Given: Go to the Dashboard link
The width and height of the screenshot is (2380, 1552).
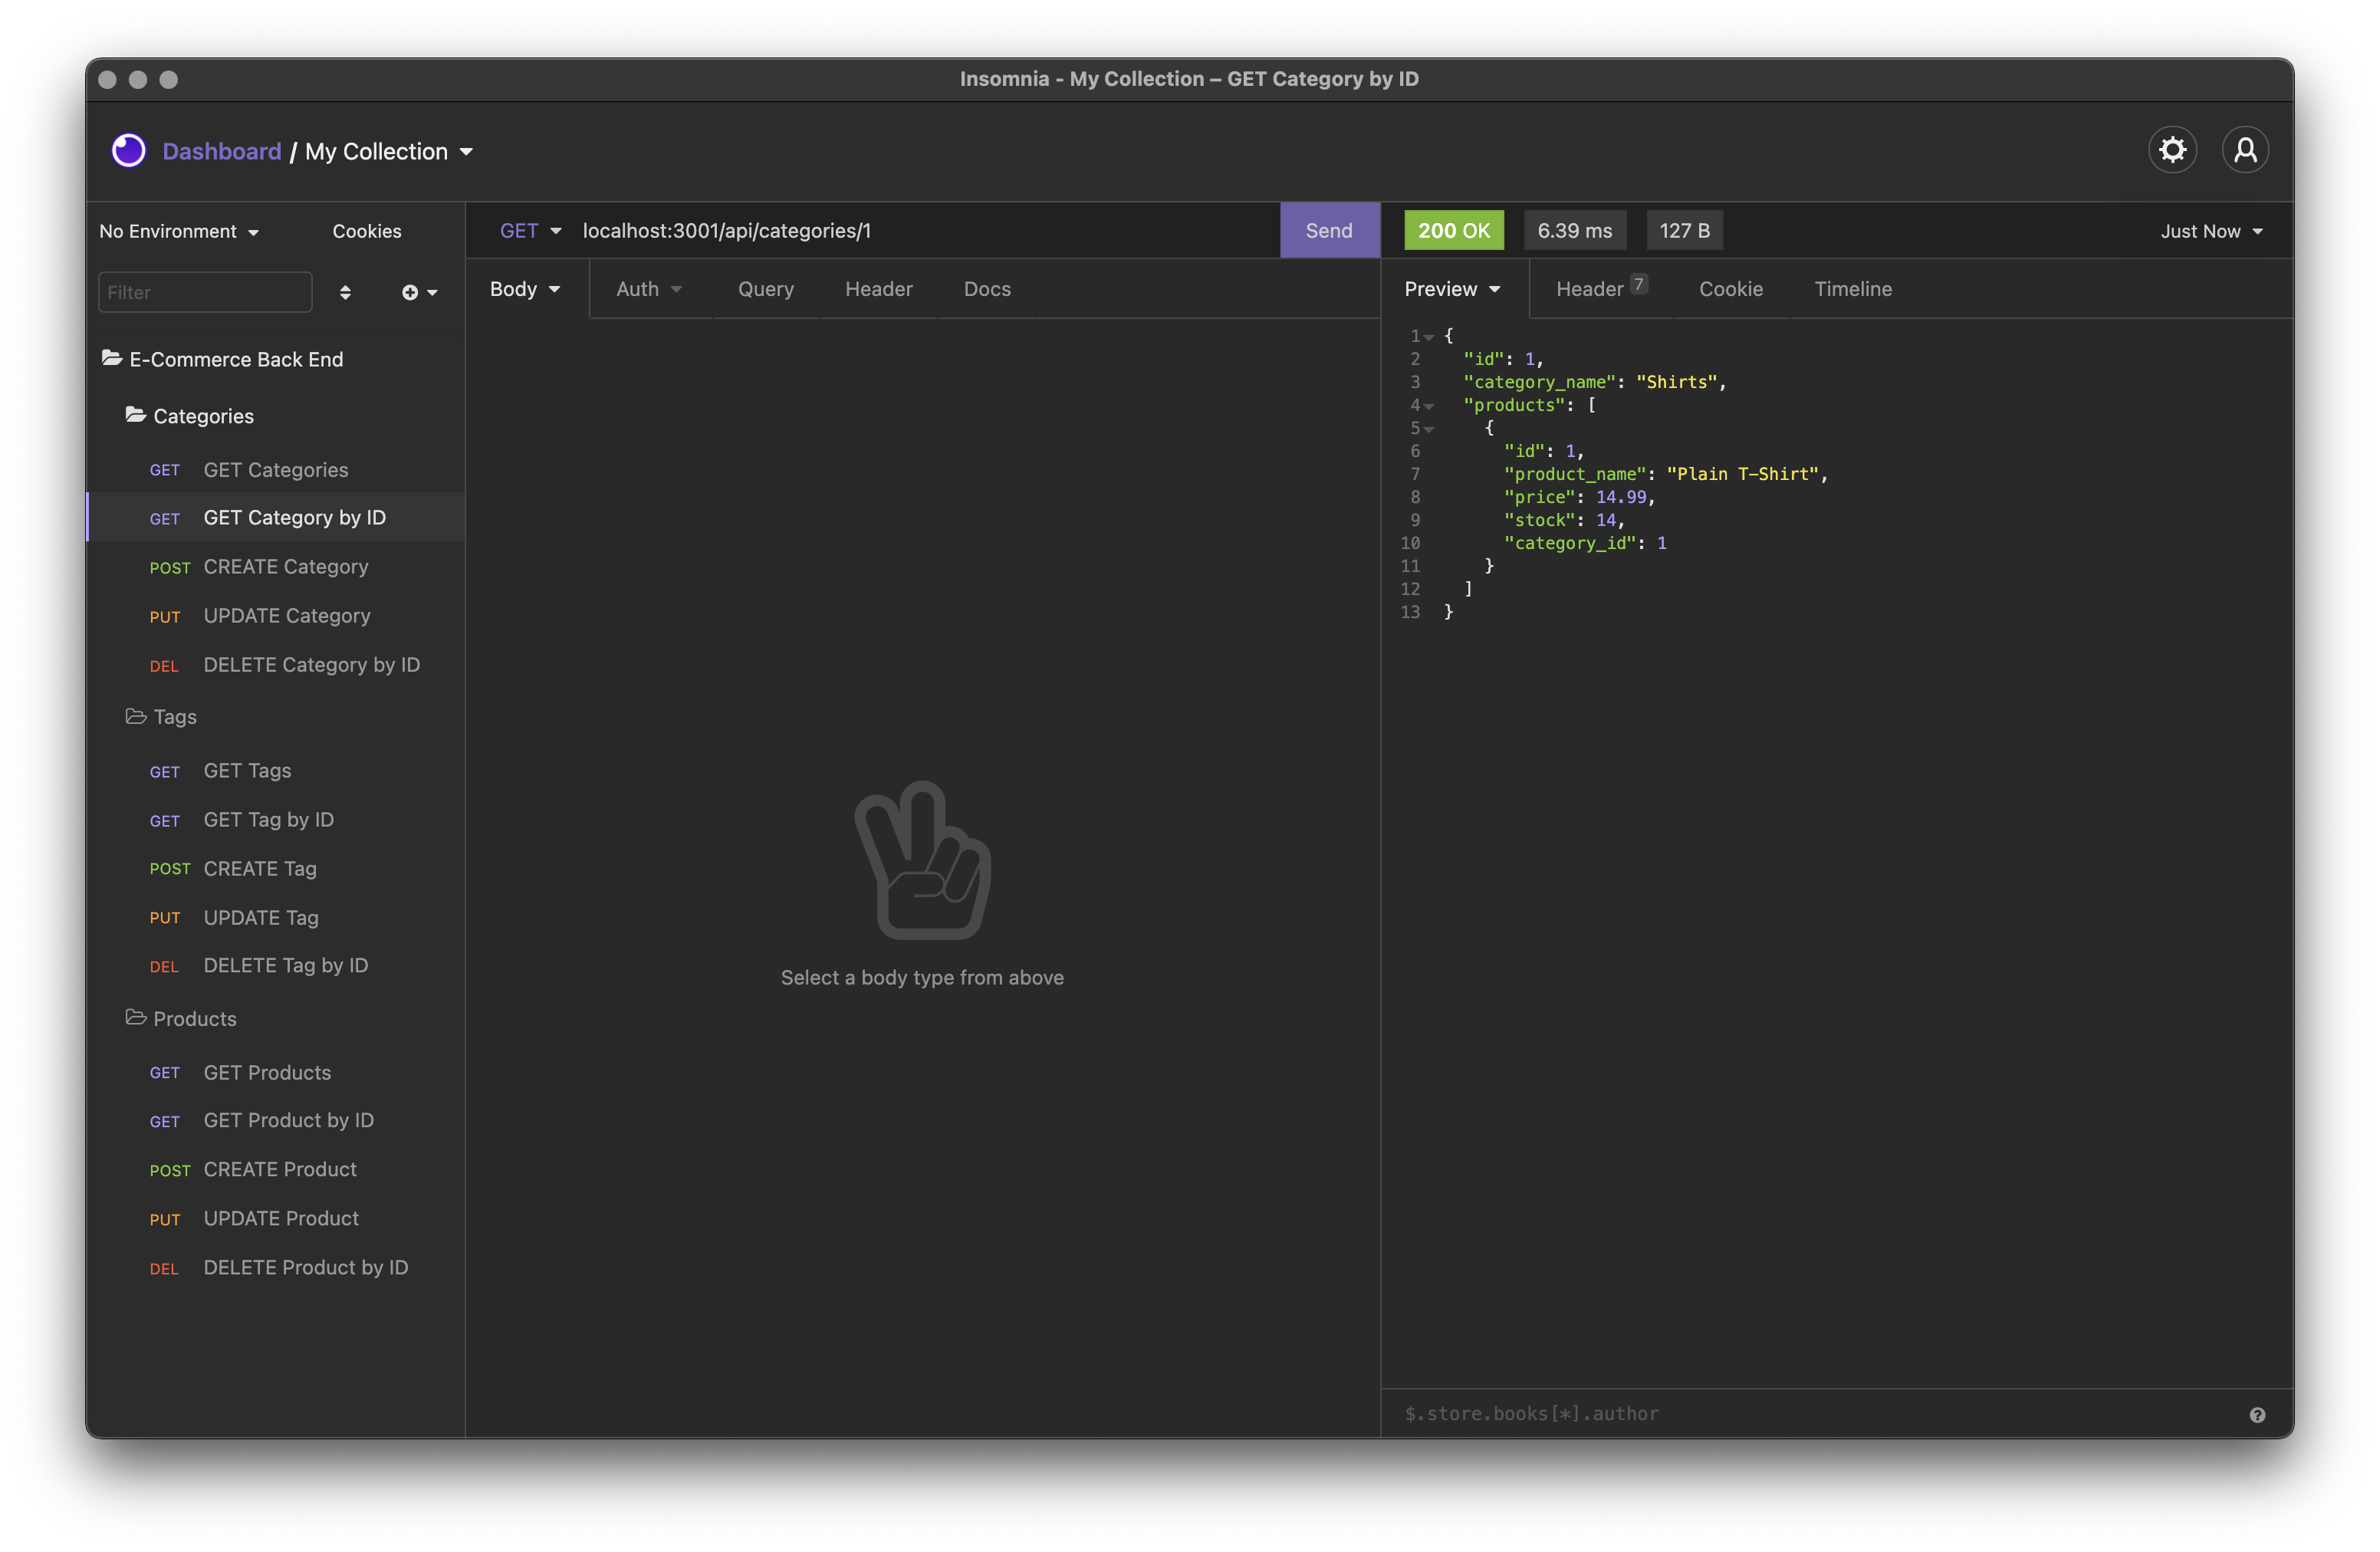Looking at the screenshot, I should pos(221,151).
